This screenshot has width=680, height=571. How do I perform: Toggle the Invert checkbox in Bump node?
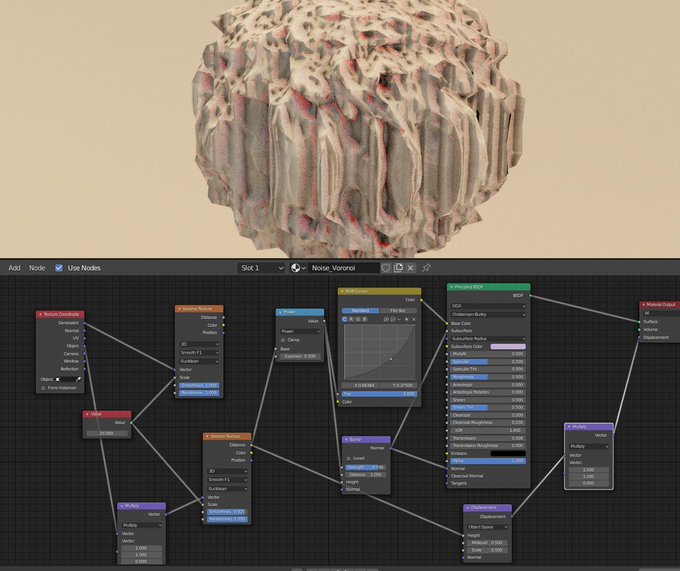[x=349, y=459]
